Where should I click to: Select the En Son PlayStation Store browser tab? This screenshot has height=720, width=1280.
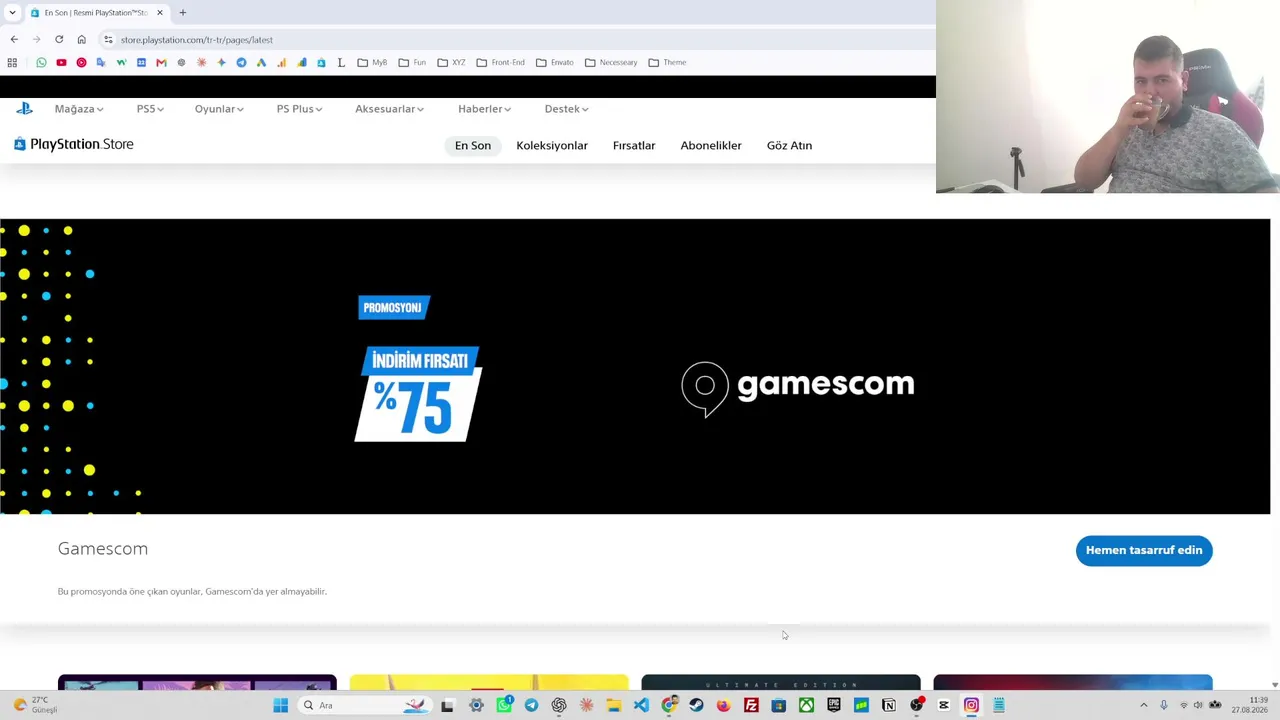coord(96,12)
